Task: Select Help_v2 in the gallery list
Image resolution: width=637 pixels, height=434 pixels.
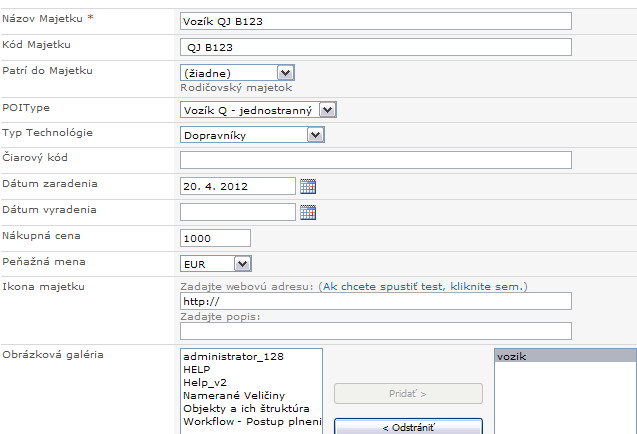Action: 251,382
